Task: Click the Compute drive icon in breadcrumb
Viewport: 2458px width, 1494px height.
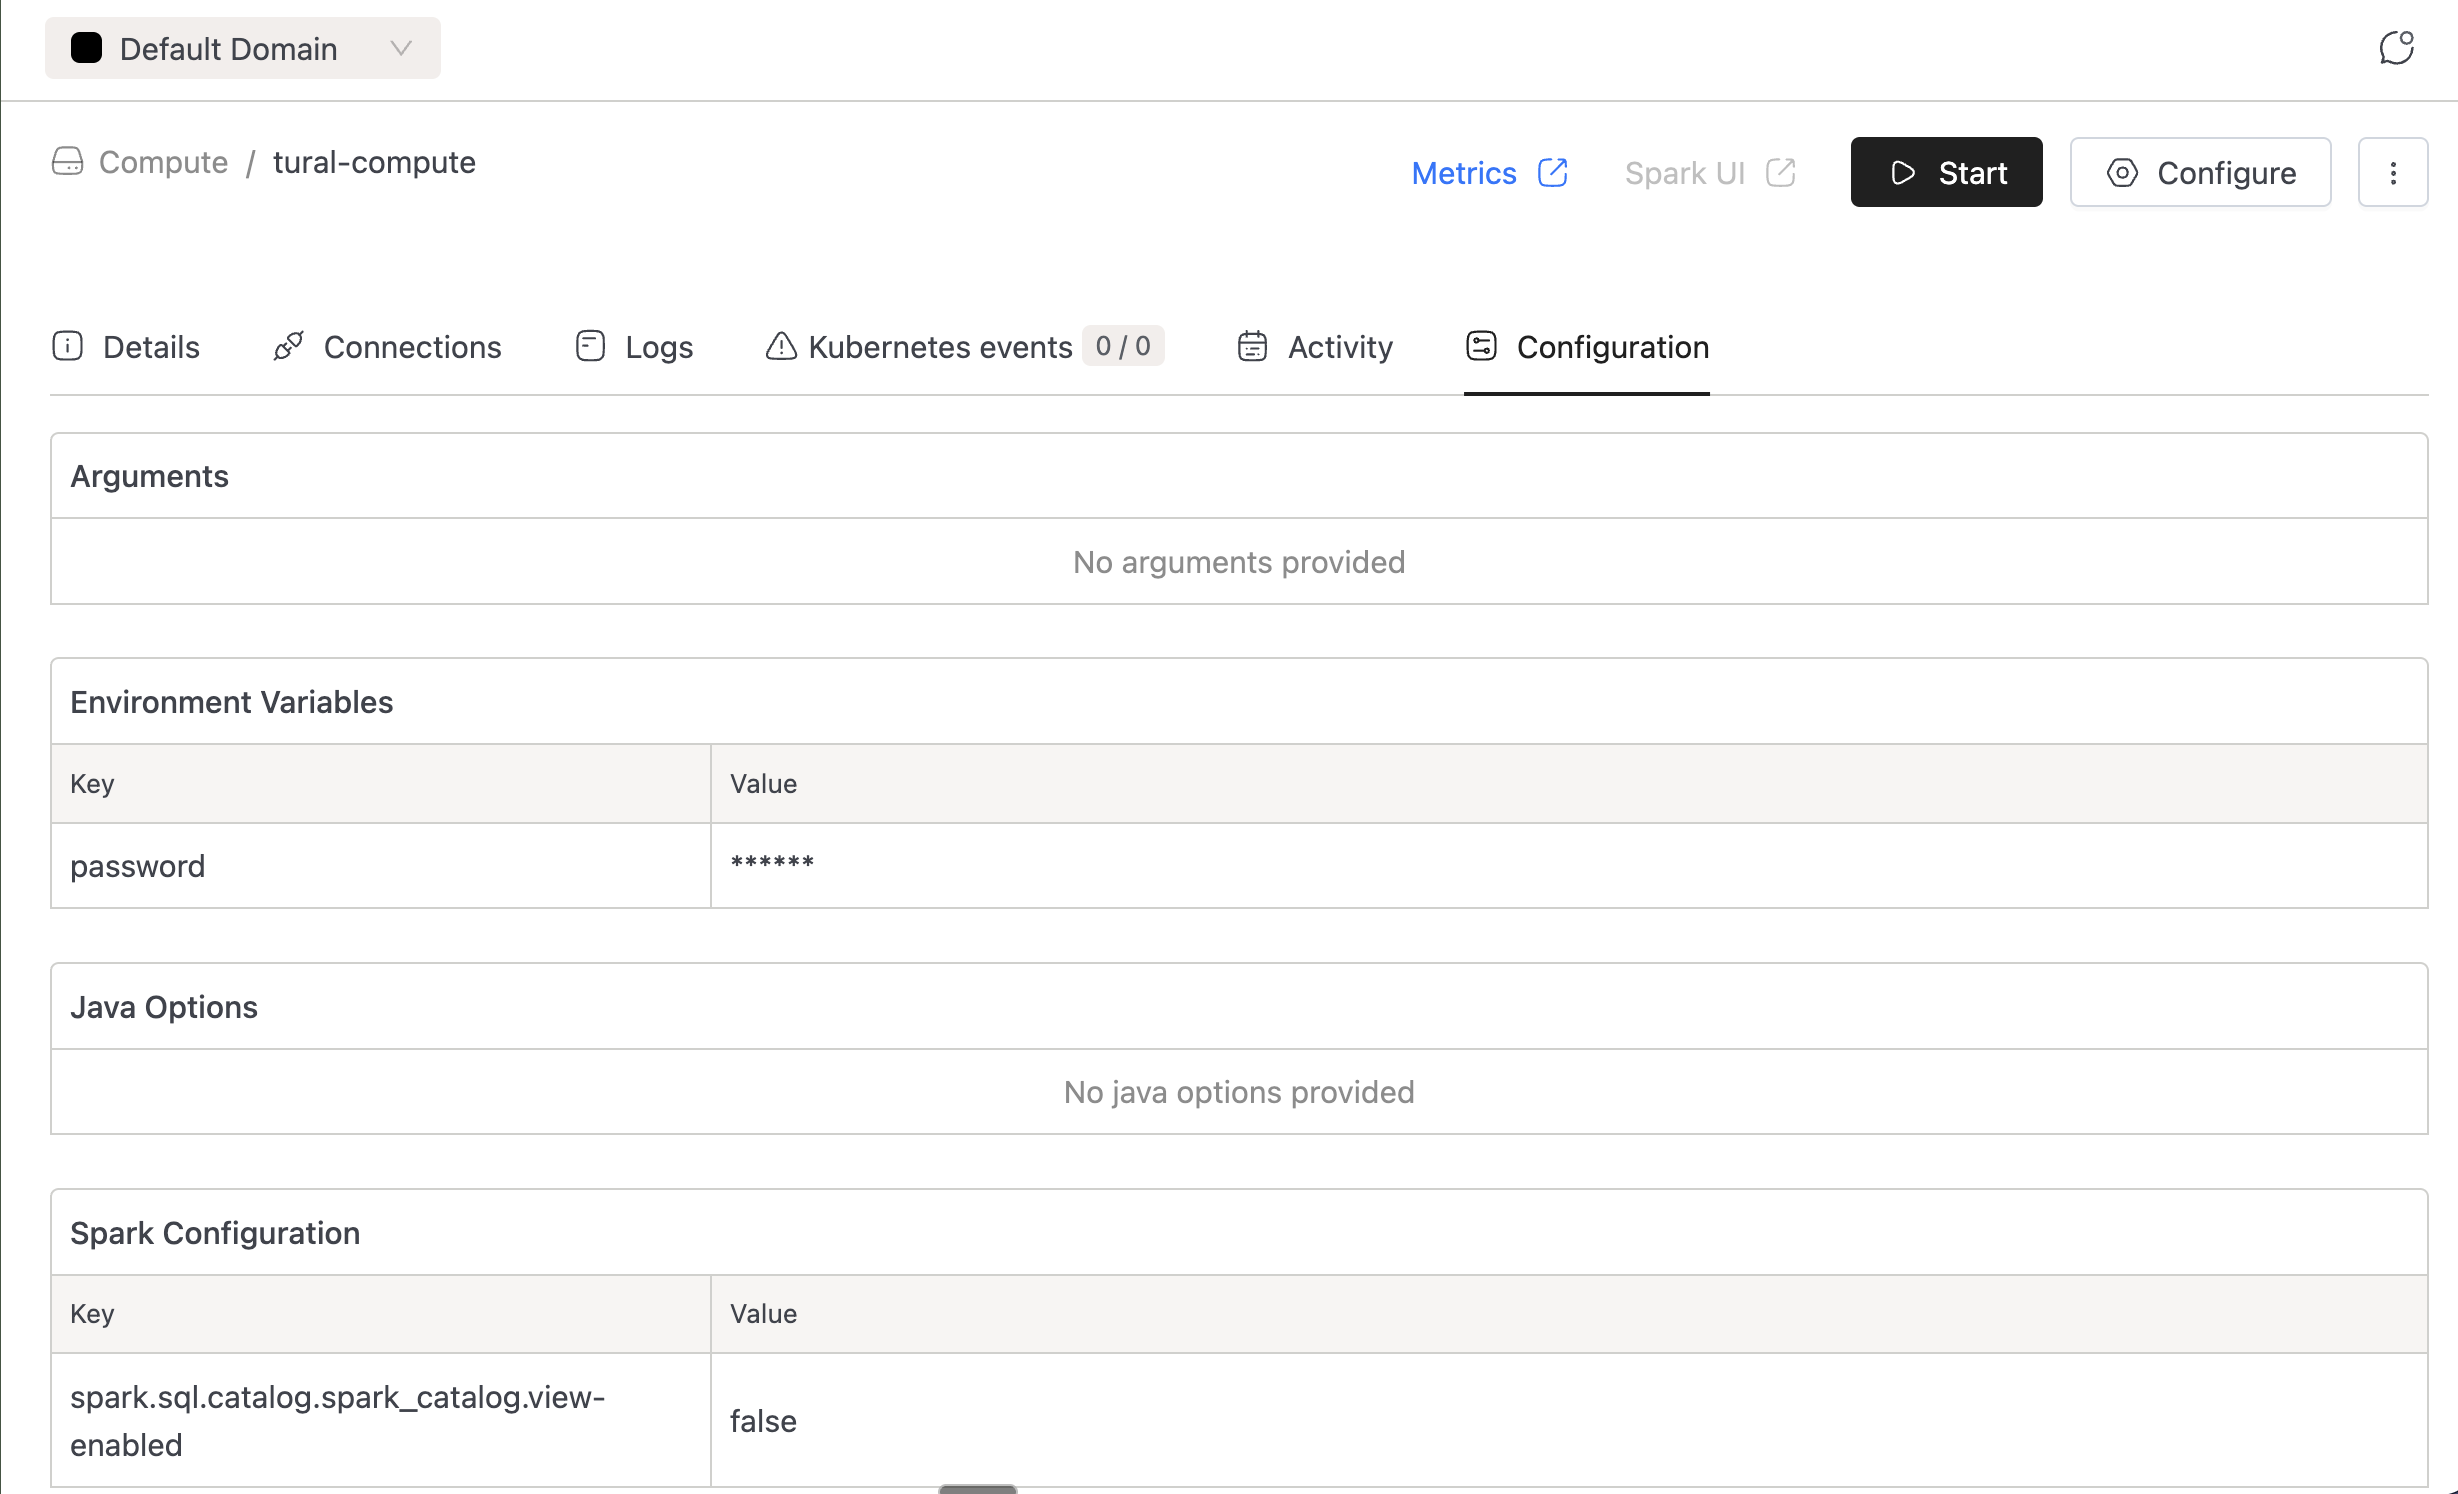Action: (67, 162)
